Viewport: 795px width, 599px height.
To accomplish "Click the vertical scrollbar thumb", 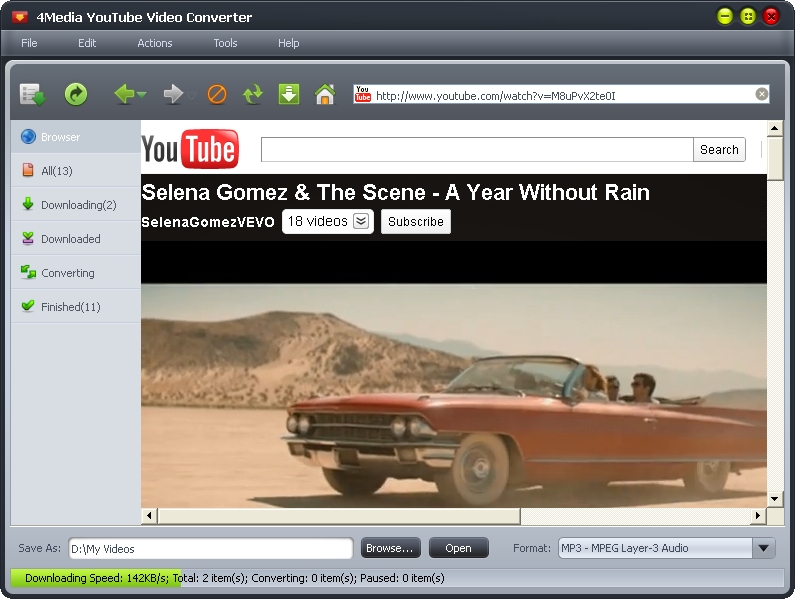I will [x=775, y=158].
